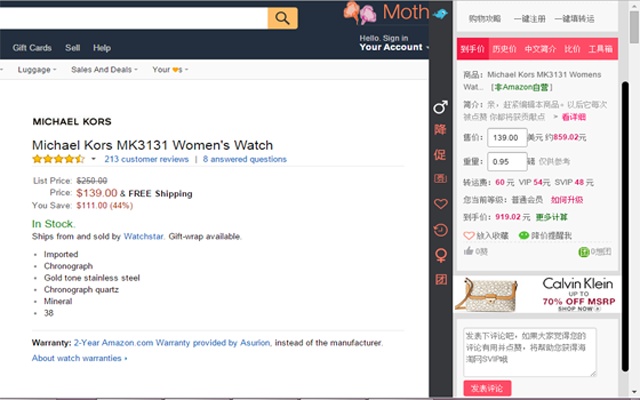The height and width of the screenshot is (400, 640).
Task: Click the 发表评论 submit comment button
Action: click(x=487, y=388)
